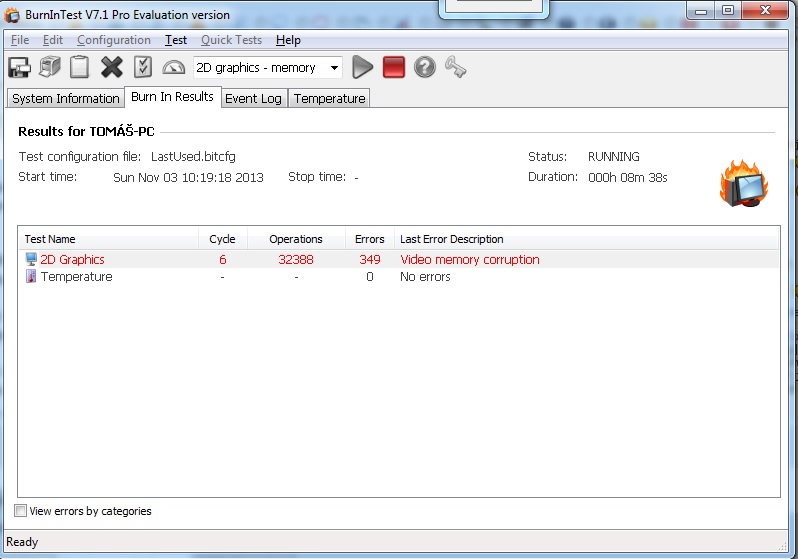
Task: Stop tests with the red stop button
Action: click(393, 67)
